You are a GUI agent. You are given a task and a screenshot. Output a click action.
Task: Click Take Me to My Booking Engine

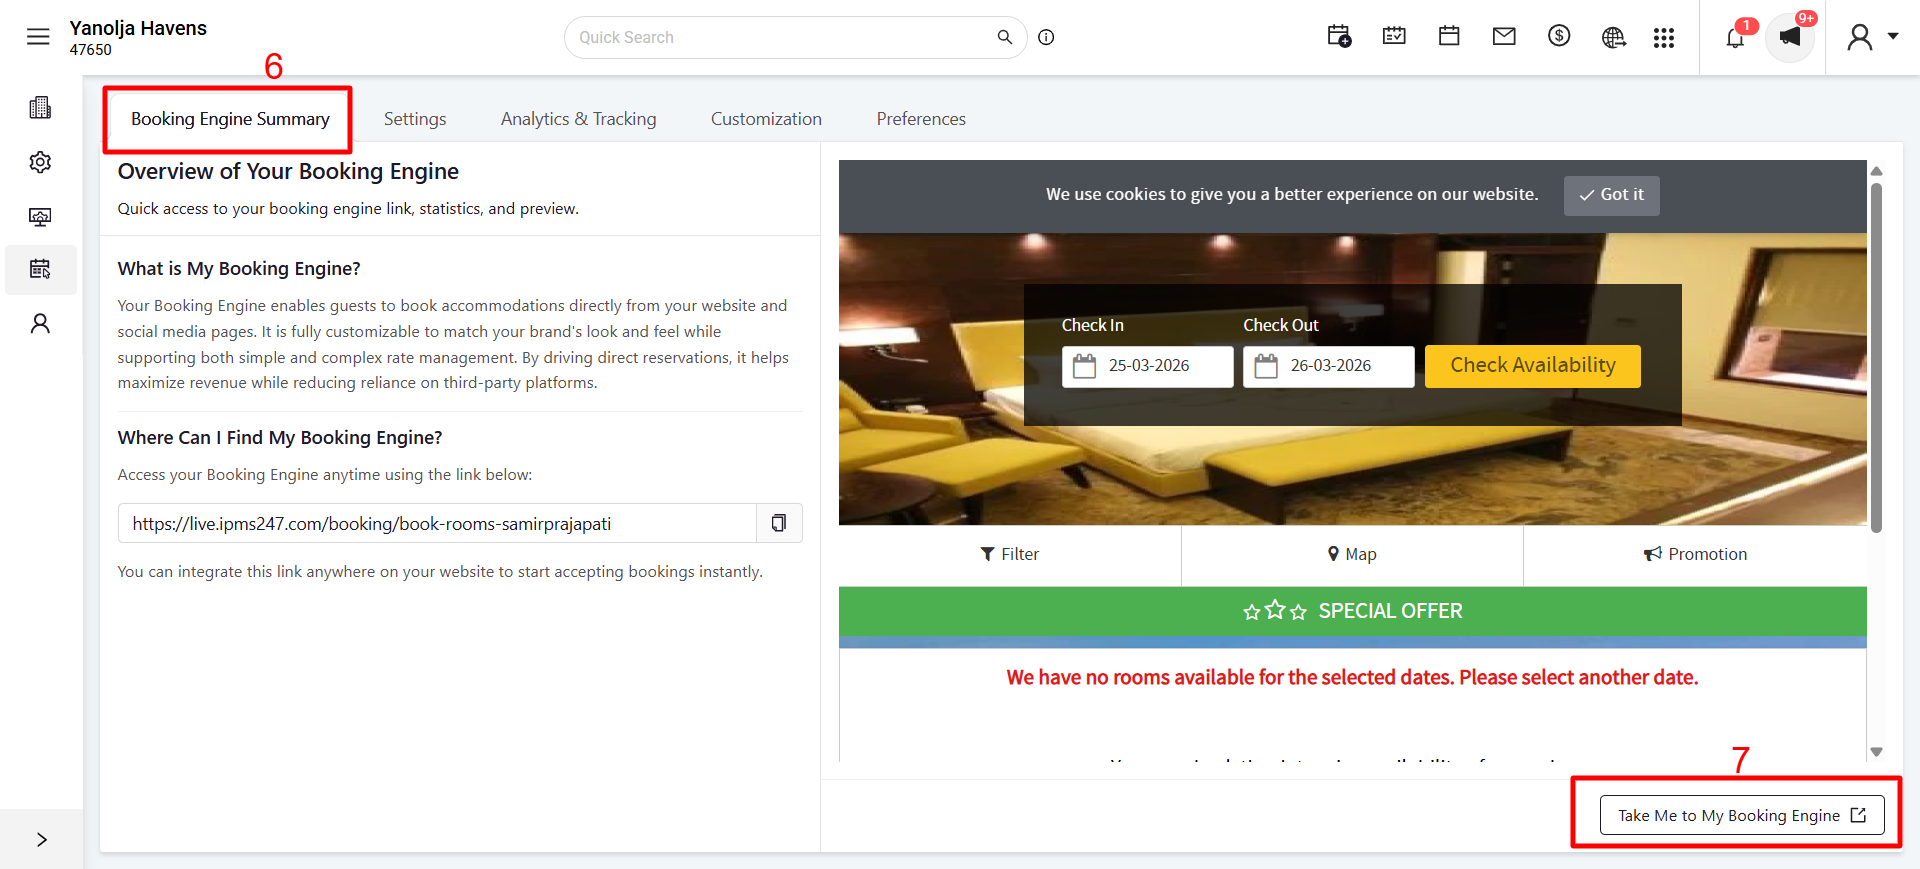(1742, 815)
